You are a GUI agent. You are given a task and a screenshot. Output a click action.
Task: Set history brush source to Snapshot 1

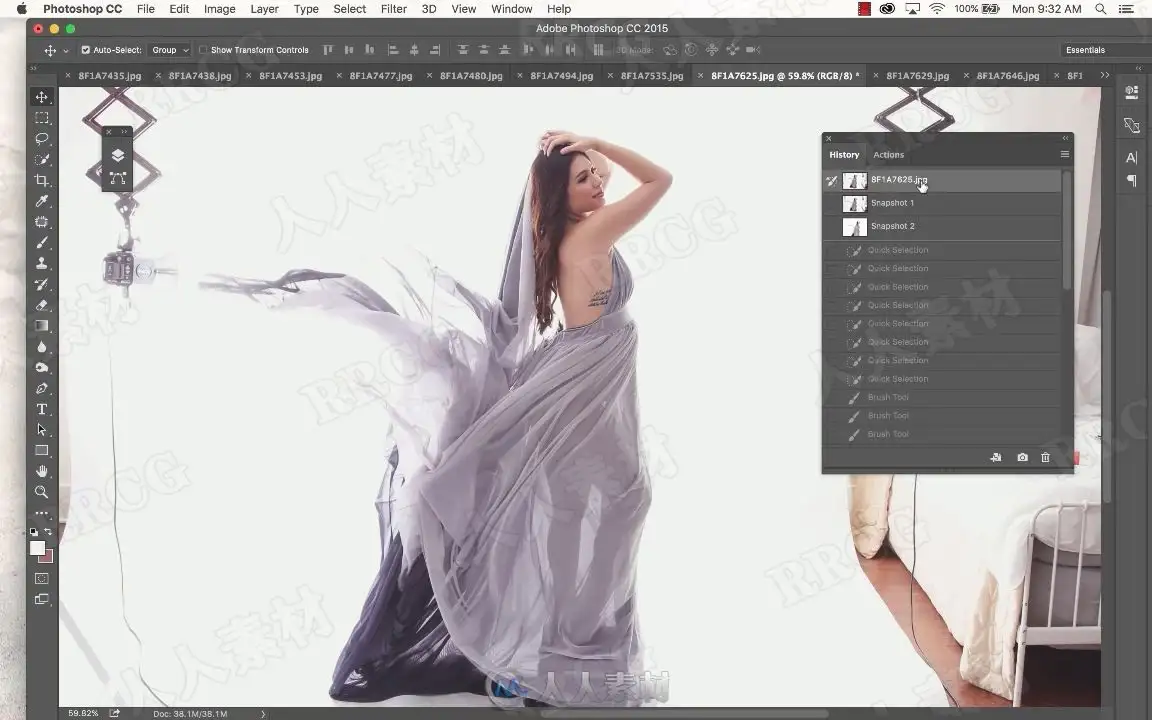coord(831,203)
